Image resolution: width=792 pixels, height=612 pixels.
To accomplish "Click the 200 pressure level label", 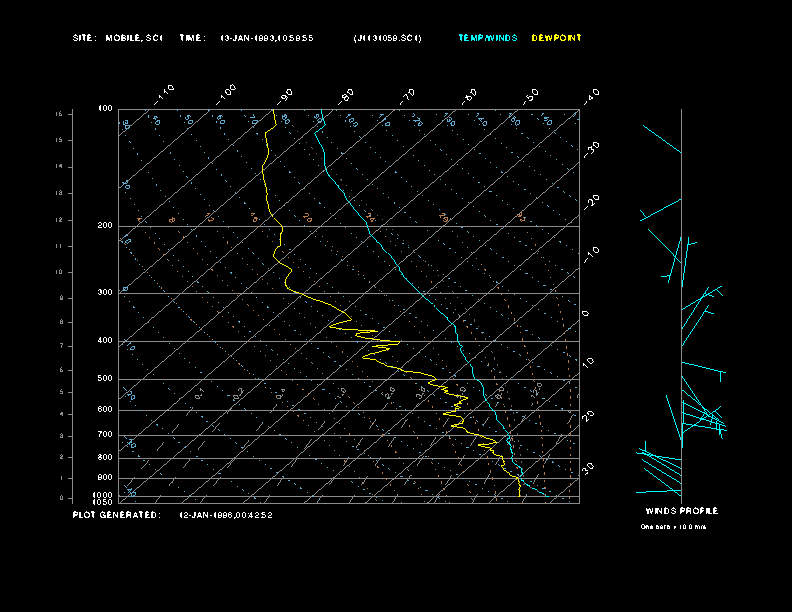I will pos(105,226).
